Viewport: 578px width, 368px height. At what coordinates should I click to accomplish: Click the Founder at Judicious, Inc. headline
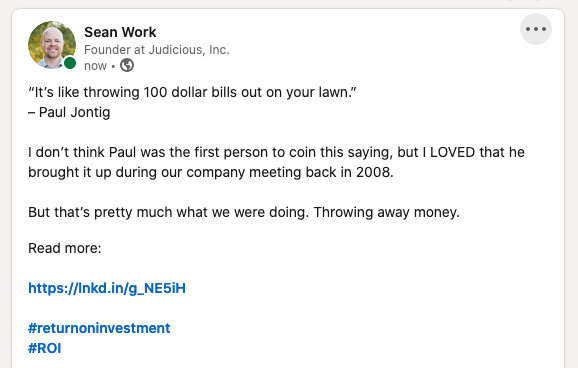pos(157,49)
